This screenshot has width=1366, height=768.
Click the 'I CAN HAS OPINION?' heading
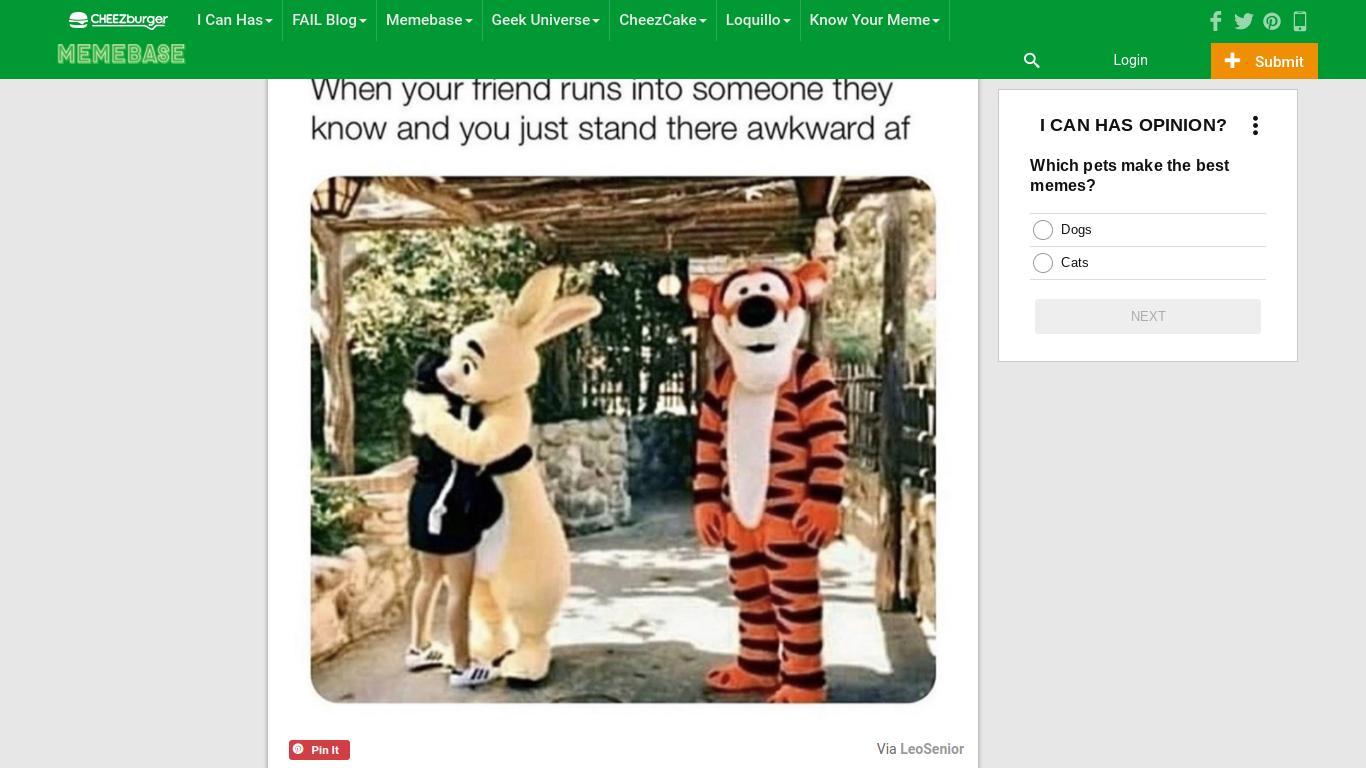[x=1133, y=125]
